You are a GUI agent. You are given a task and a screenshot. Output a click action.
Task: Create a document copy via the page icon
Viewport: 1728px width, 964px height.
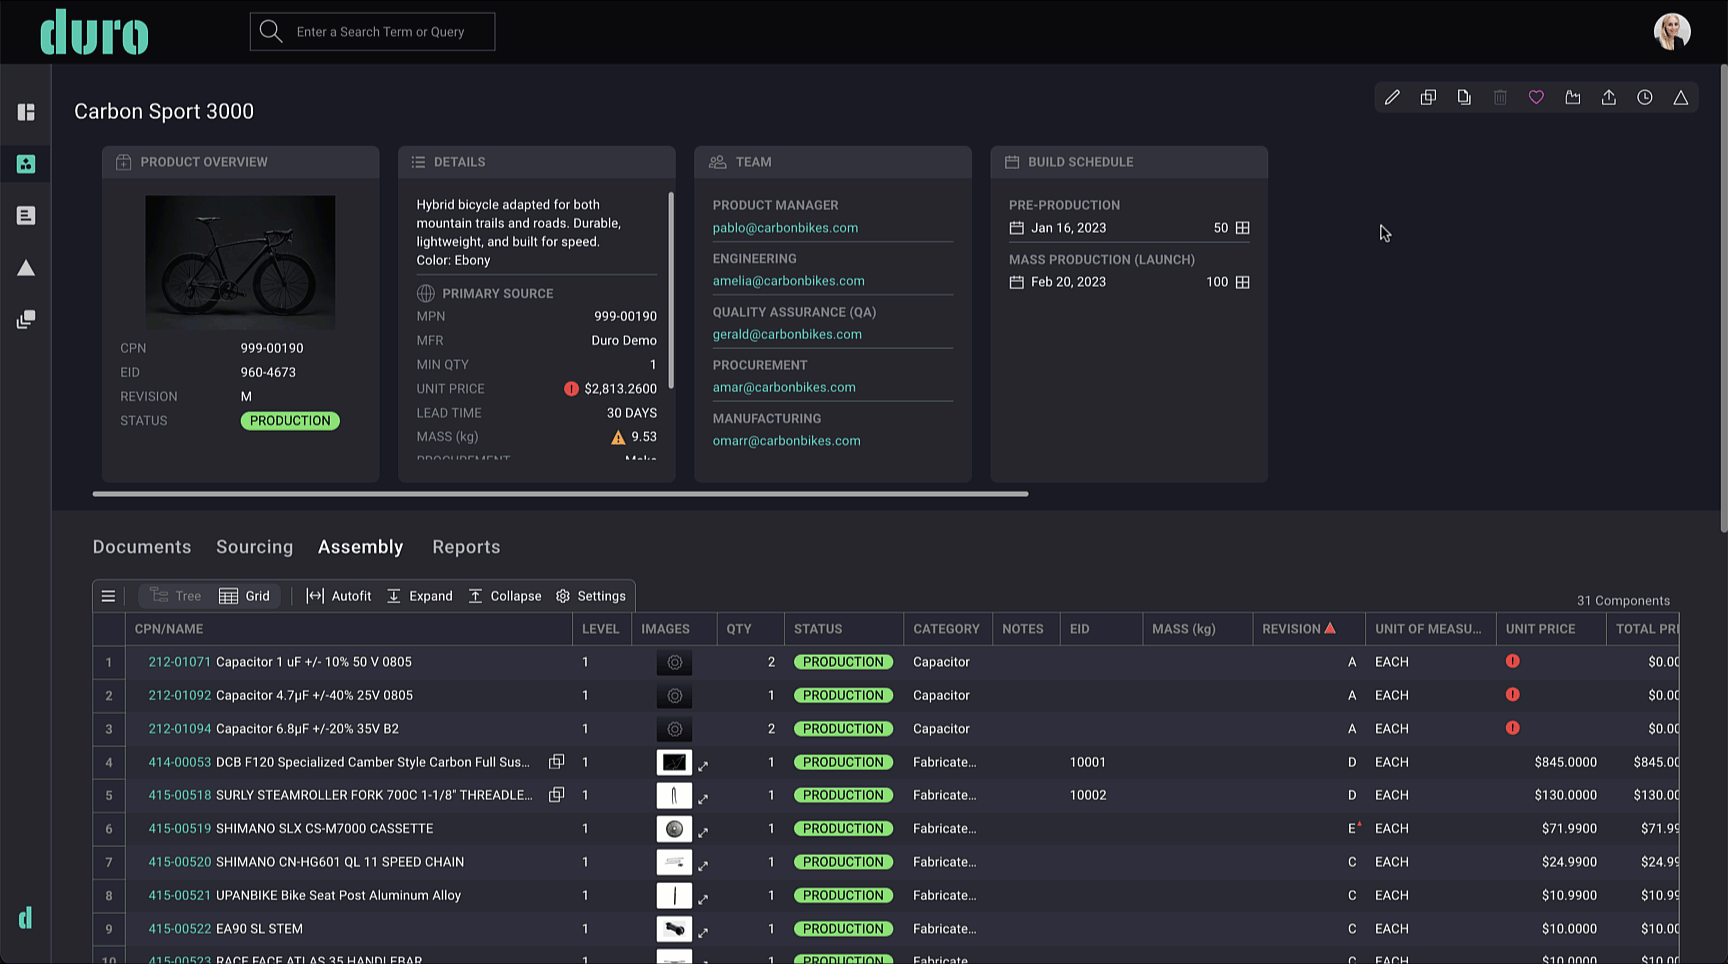[1464, 97]
